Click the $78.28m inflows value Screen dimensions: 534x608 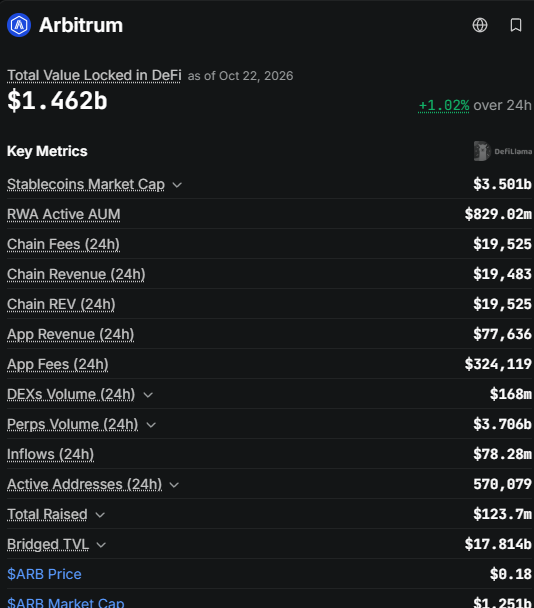click(x=502, y=454)
